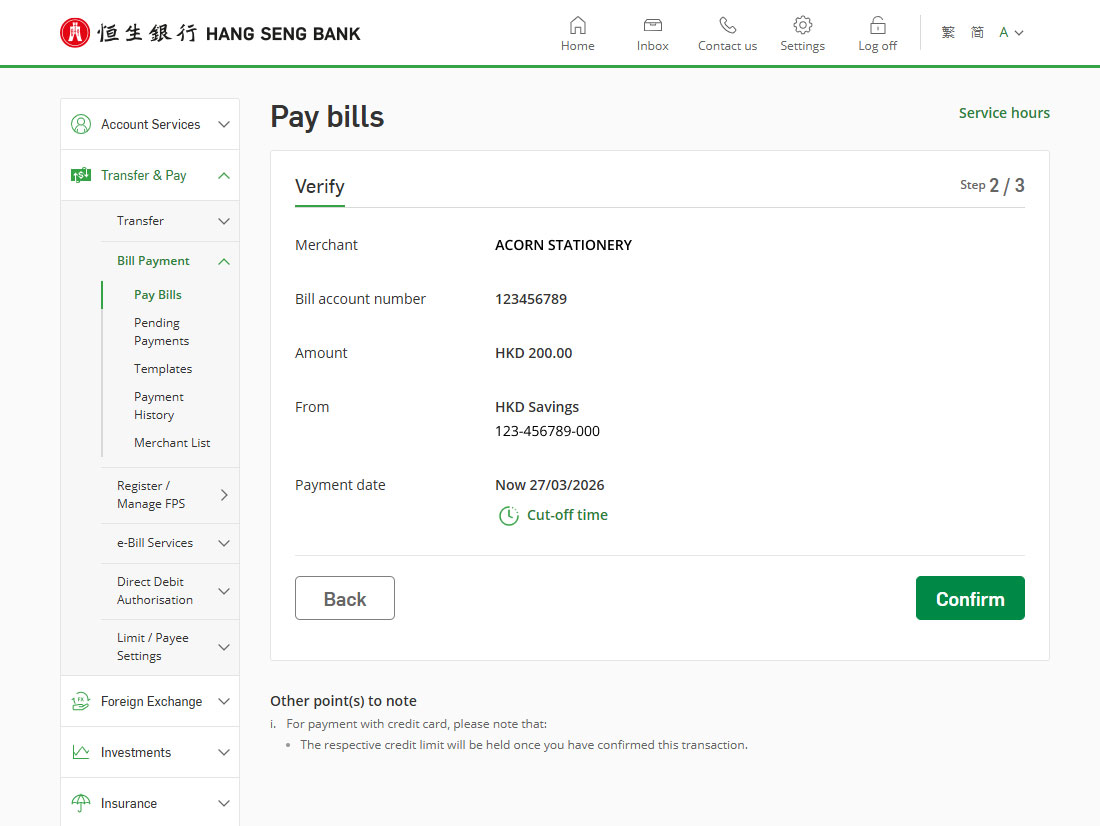Image resolution: width=1100 pixels, height=826 pixels.
Task: Expand Direct Debit Authorisation chevron
Action: coord(224,591)
